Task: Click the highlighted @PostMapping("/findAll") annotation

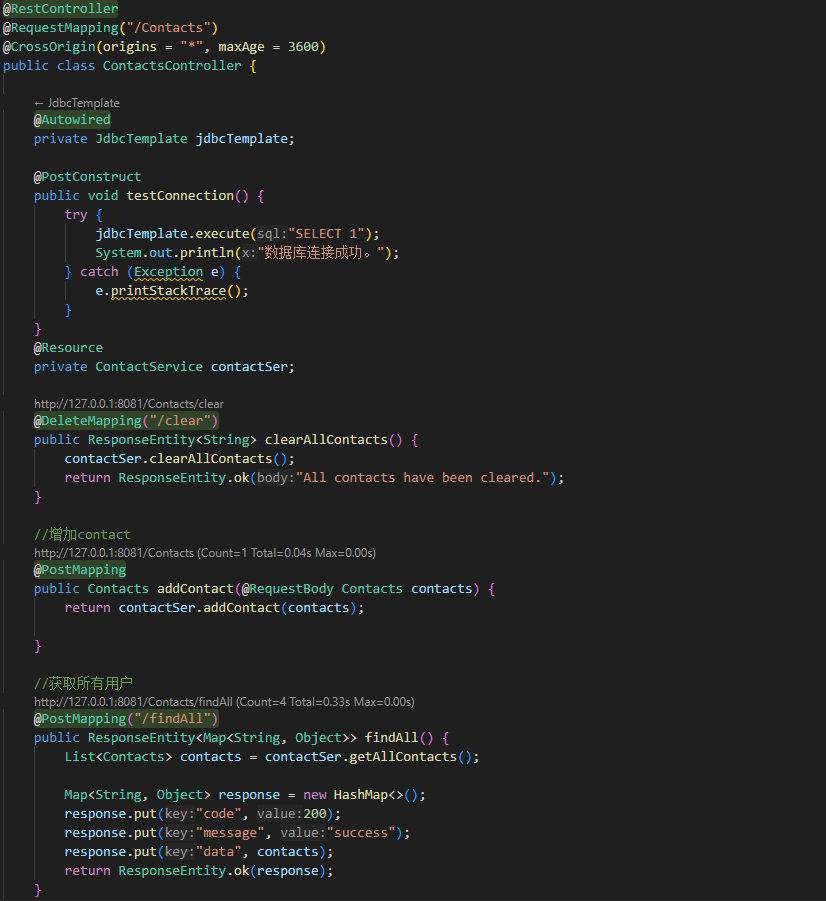Action: pos(126,718)
